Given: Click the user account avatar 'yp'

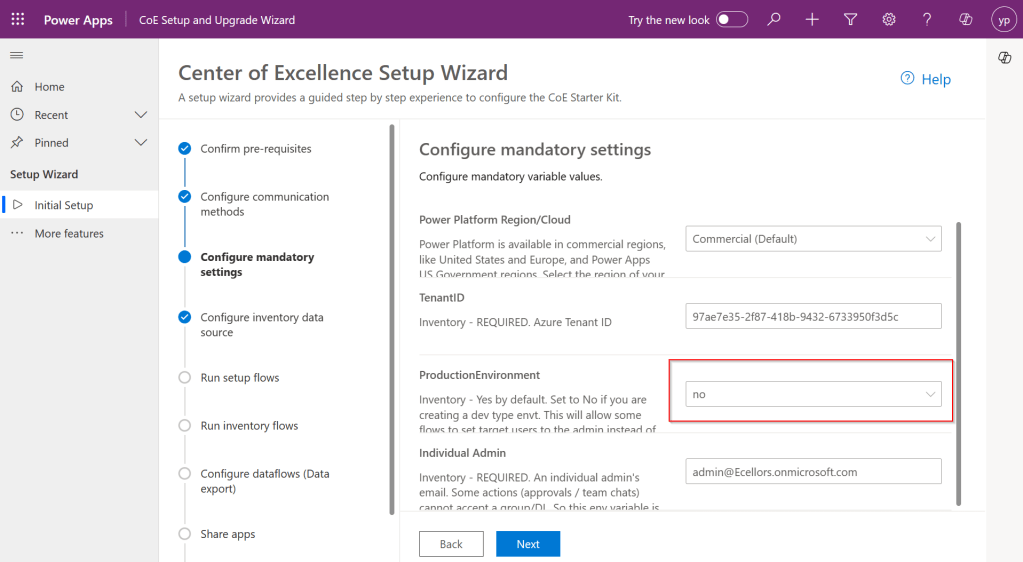Looking at the screenshot, I should tap(1003, 20).
